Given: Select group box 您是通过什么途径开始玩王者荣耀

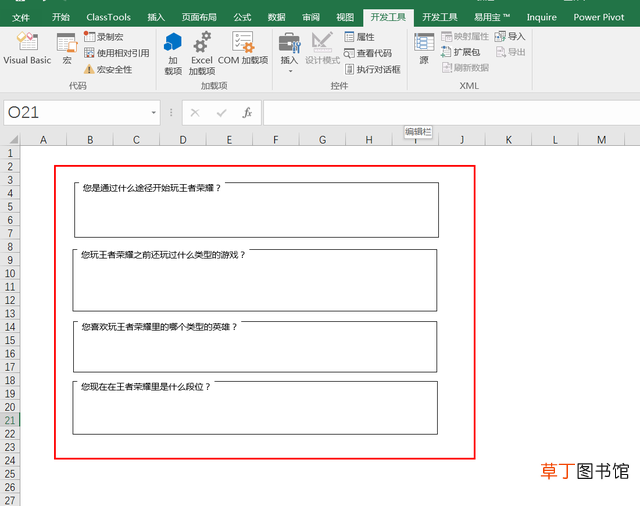Looking at the screenshot, I should click(x=256, y=210).
